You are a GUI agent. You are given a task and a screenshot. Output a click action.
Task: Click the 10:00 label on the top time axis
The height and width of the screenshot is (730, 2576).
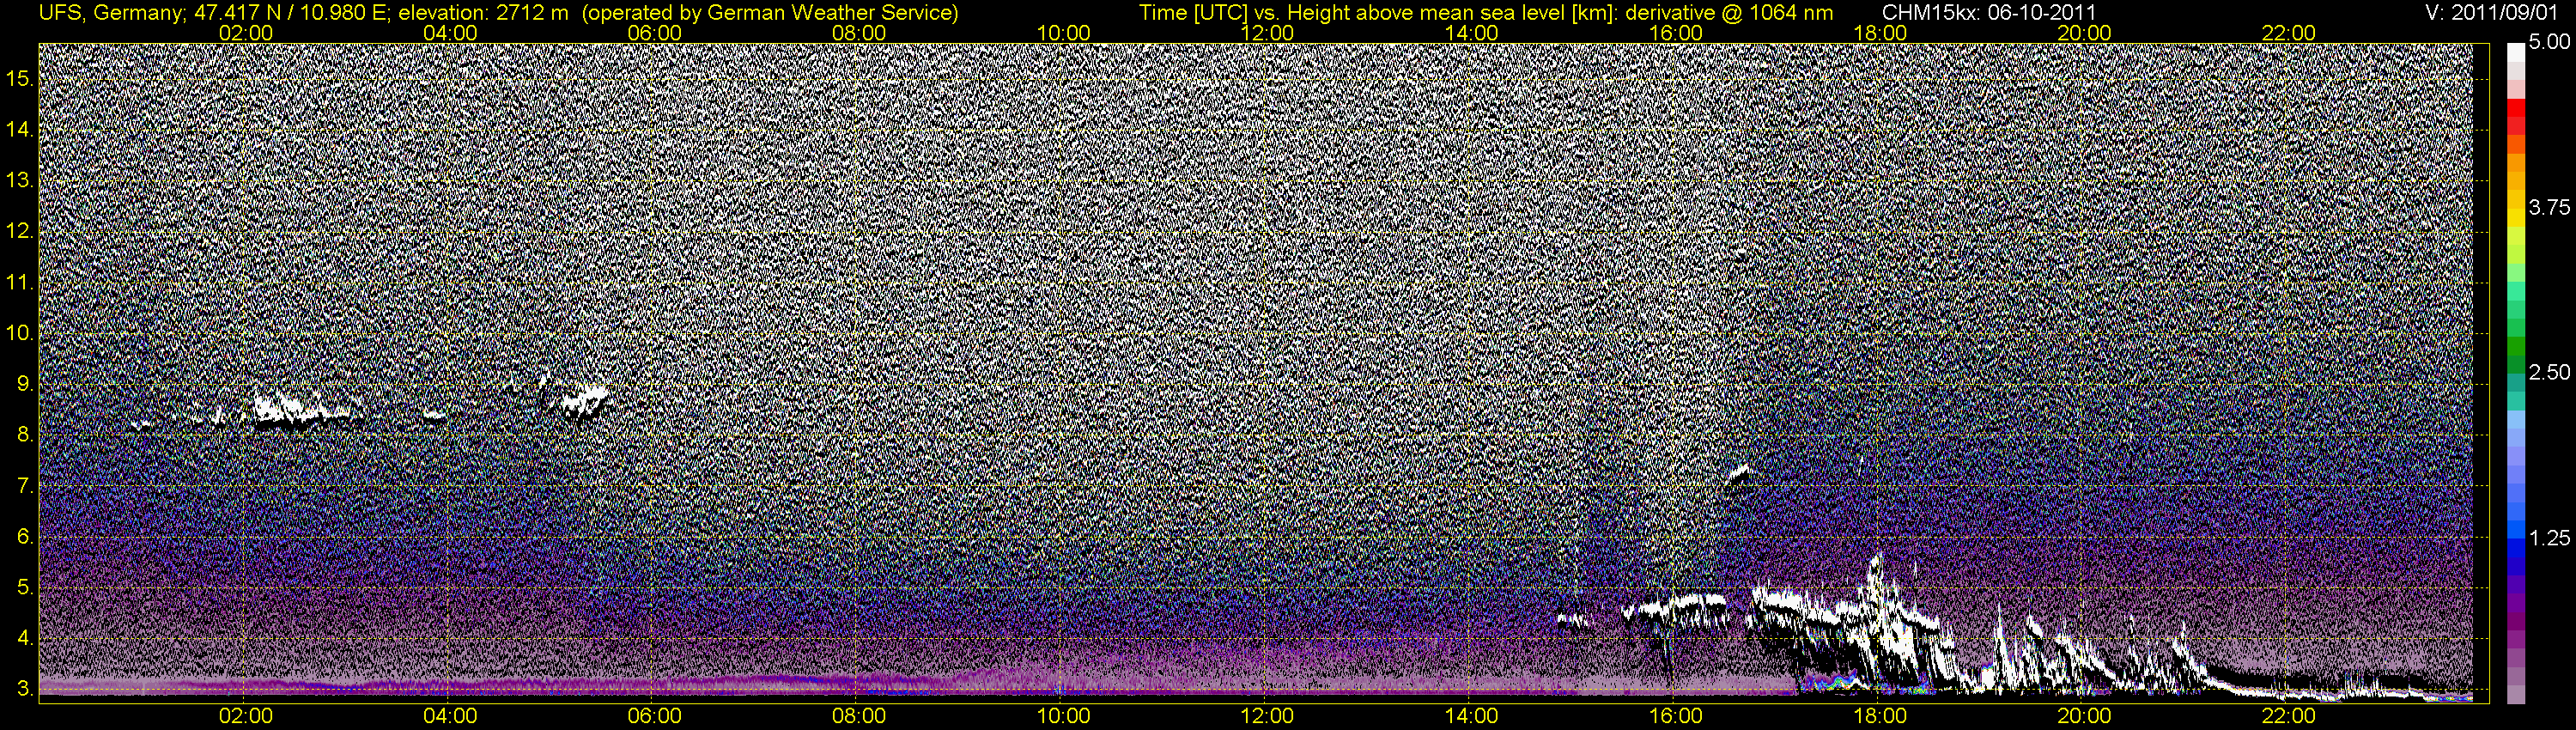pyautogui.click(x=1063, y=33)
